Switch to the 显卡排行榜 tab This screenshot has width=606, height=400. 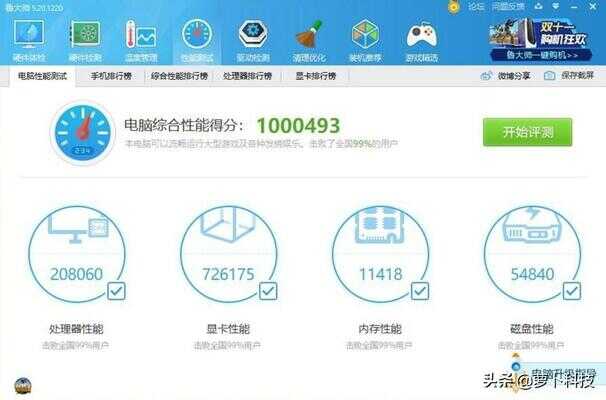pyautogui.click(x=316, y=76)
